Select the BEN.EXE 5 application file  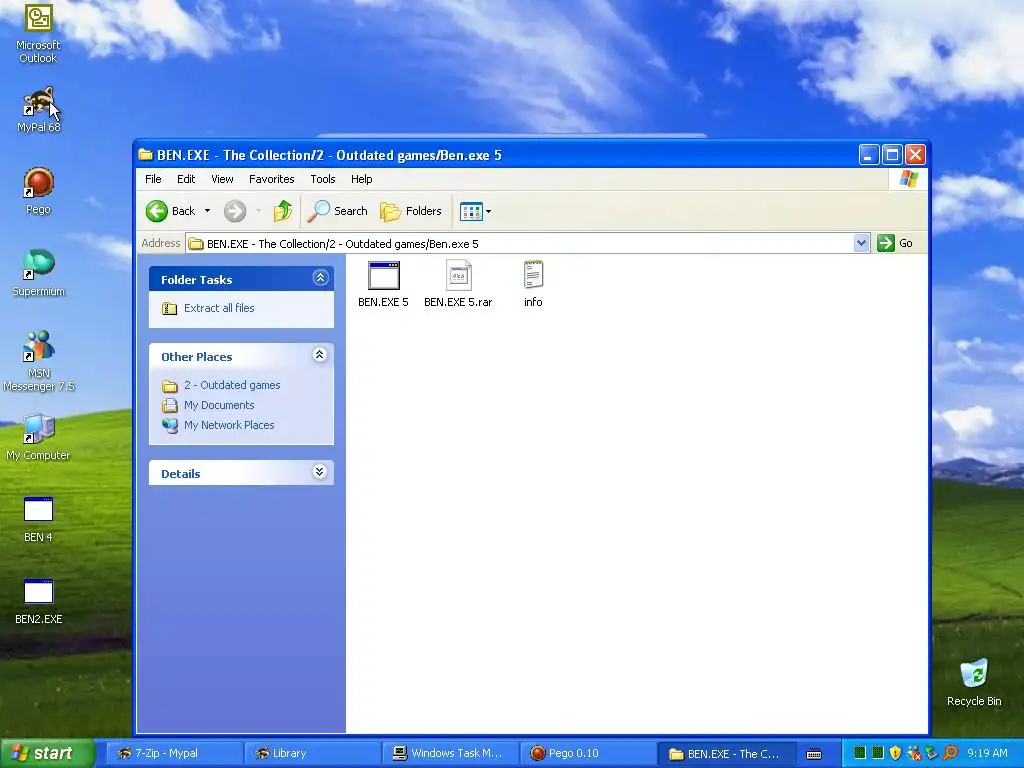pyautogui.click(x=383, y=284)
